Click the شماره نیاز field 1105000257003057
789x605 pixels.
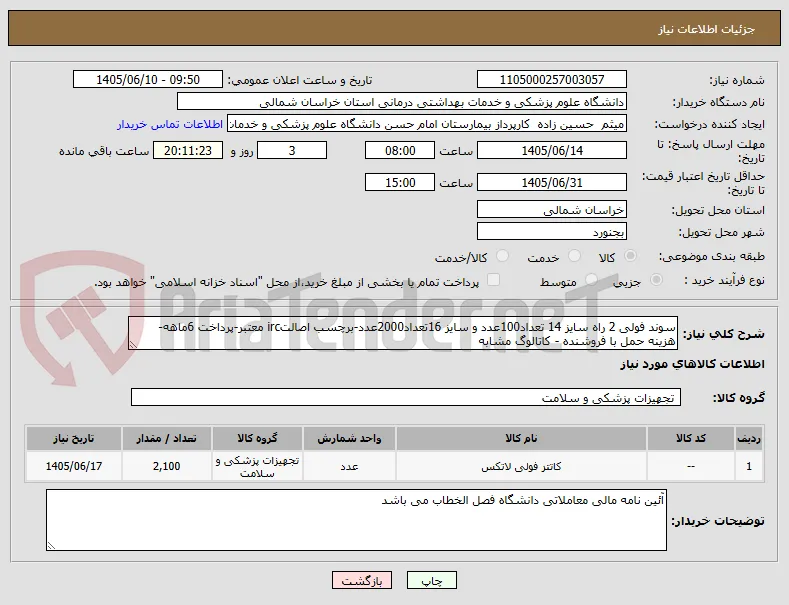551,80
